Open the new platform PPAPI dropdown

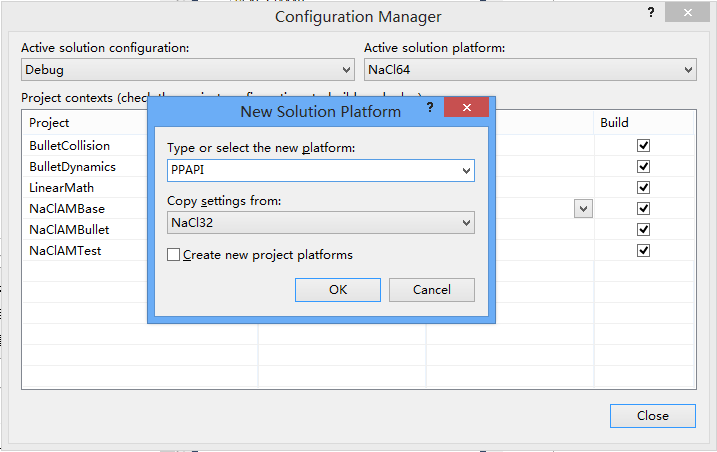466,170
